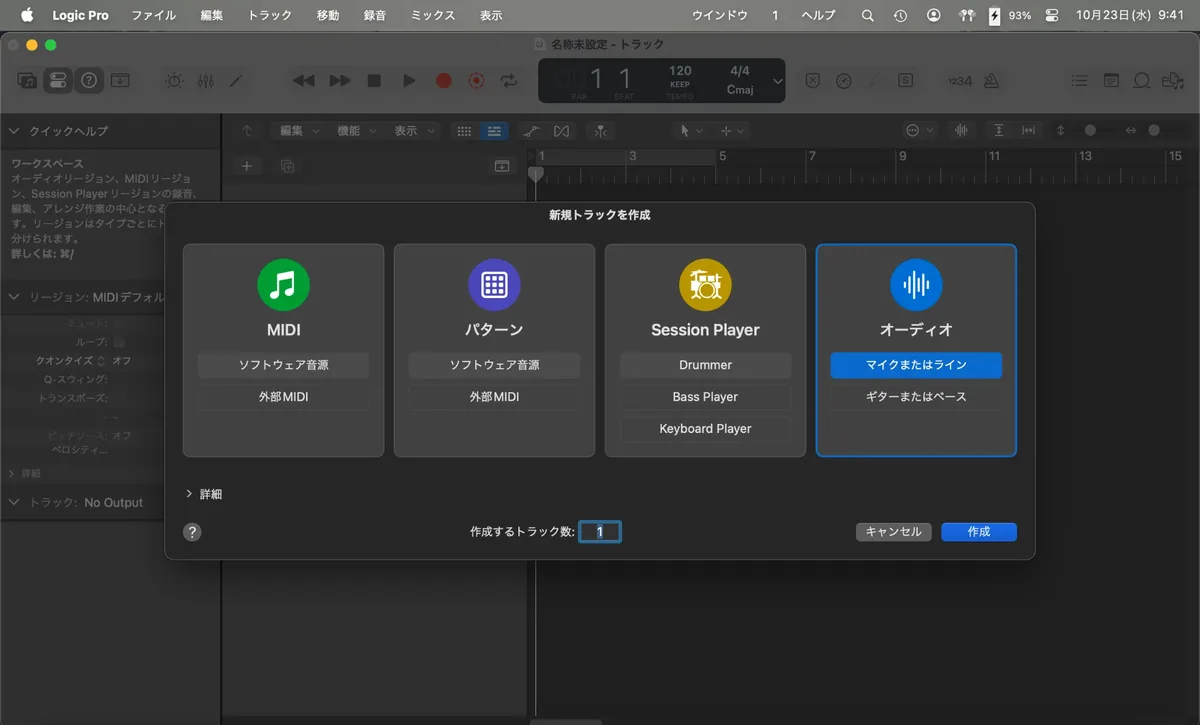Click the yellow Session Player drum icon

pyautogui.click(x=705, y=285)
